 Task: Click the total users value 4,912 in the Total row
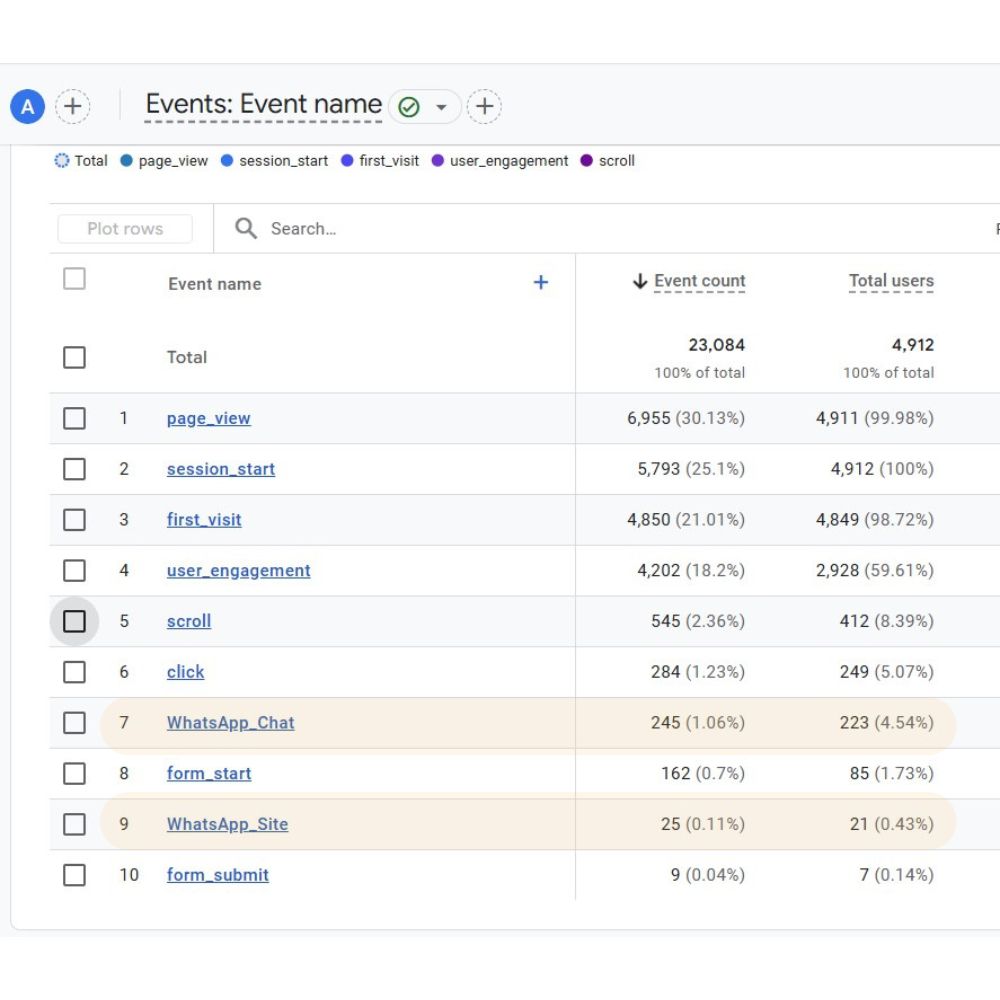click(x=913, y=345)
